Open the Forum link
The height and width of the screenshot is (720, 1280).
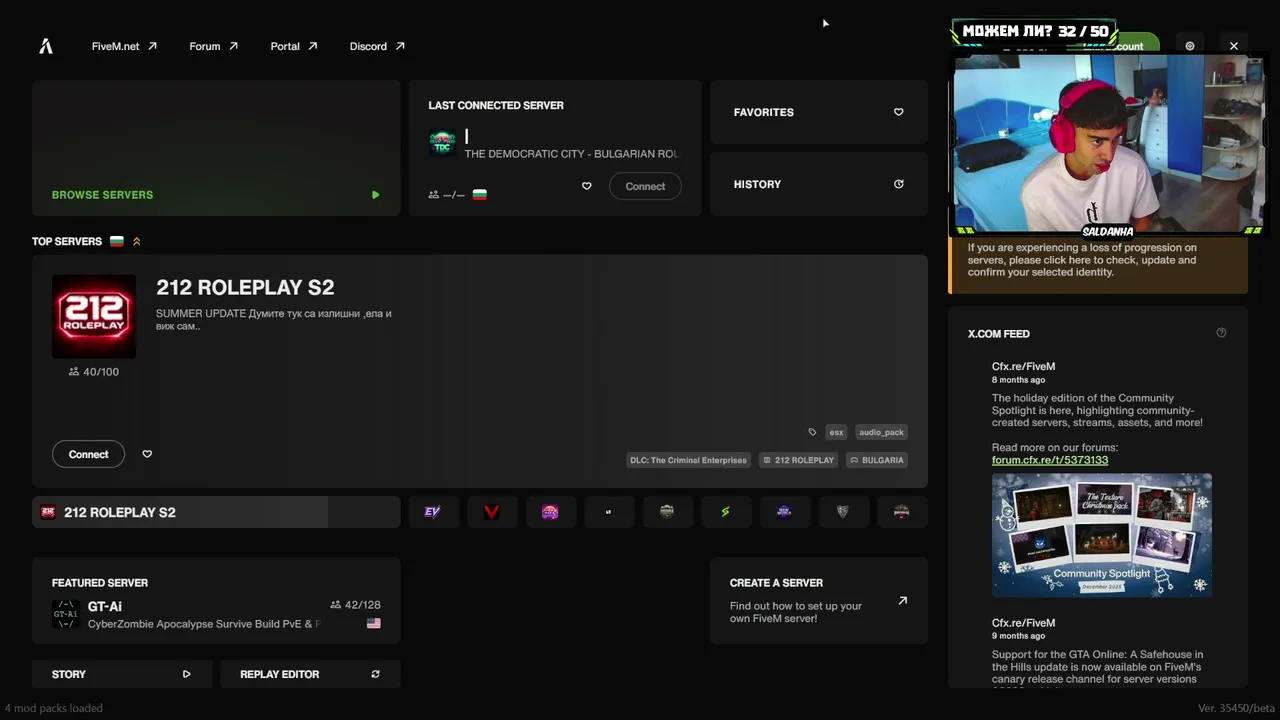(214, 46)
